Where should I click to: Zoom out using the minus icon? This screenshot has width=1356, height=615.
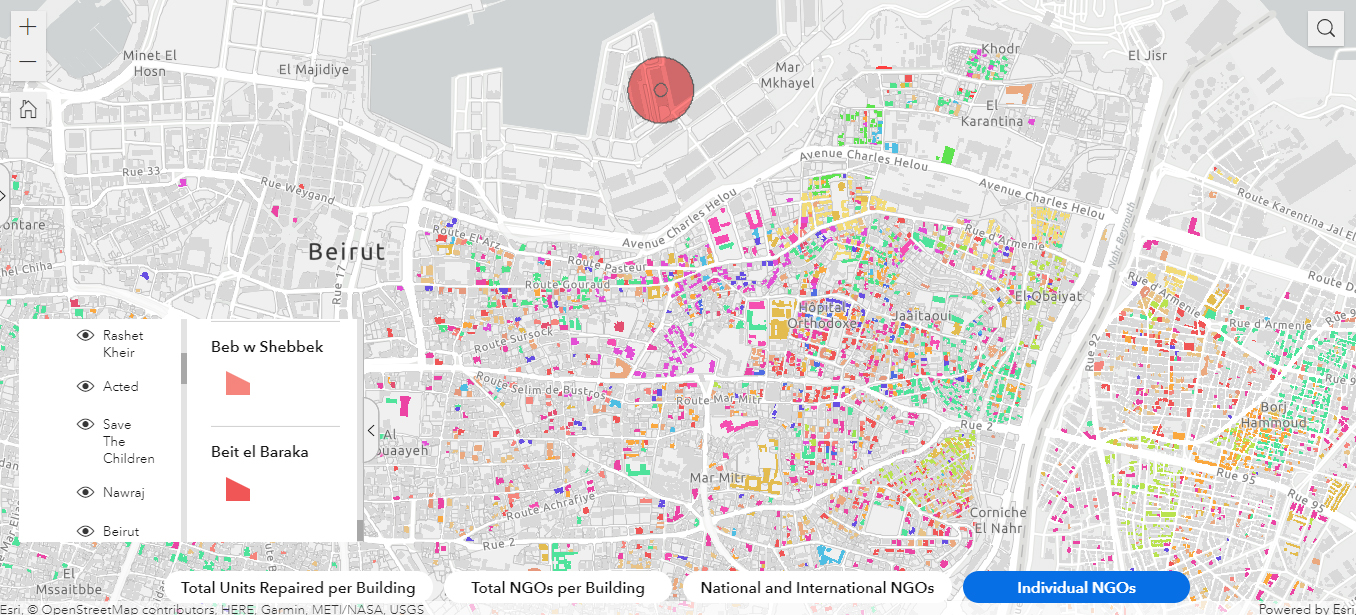[27, 61]
